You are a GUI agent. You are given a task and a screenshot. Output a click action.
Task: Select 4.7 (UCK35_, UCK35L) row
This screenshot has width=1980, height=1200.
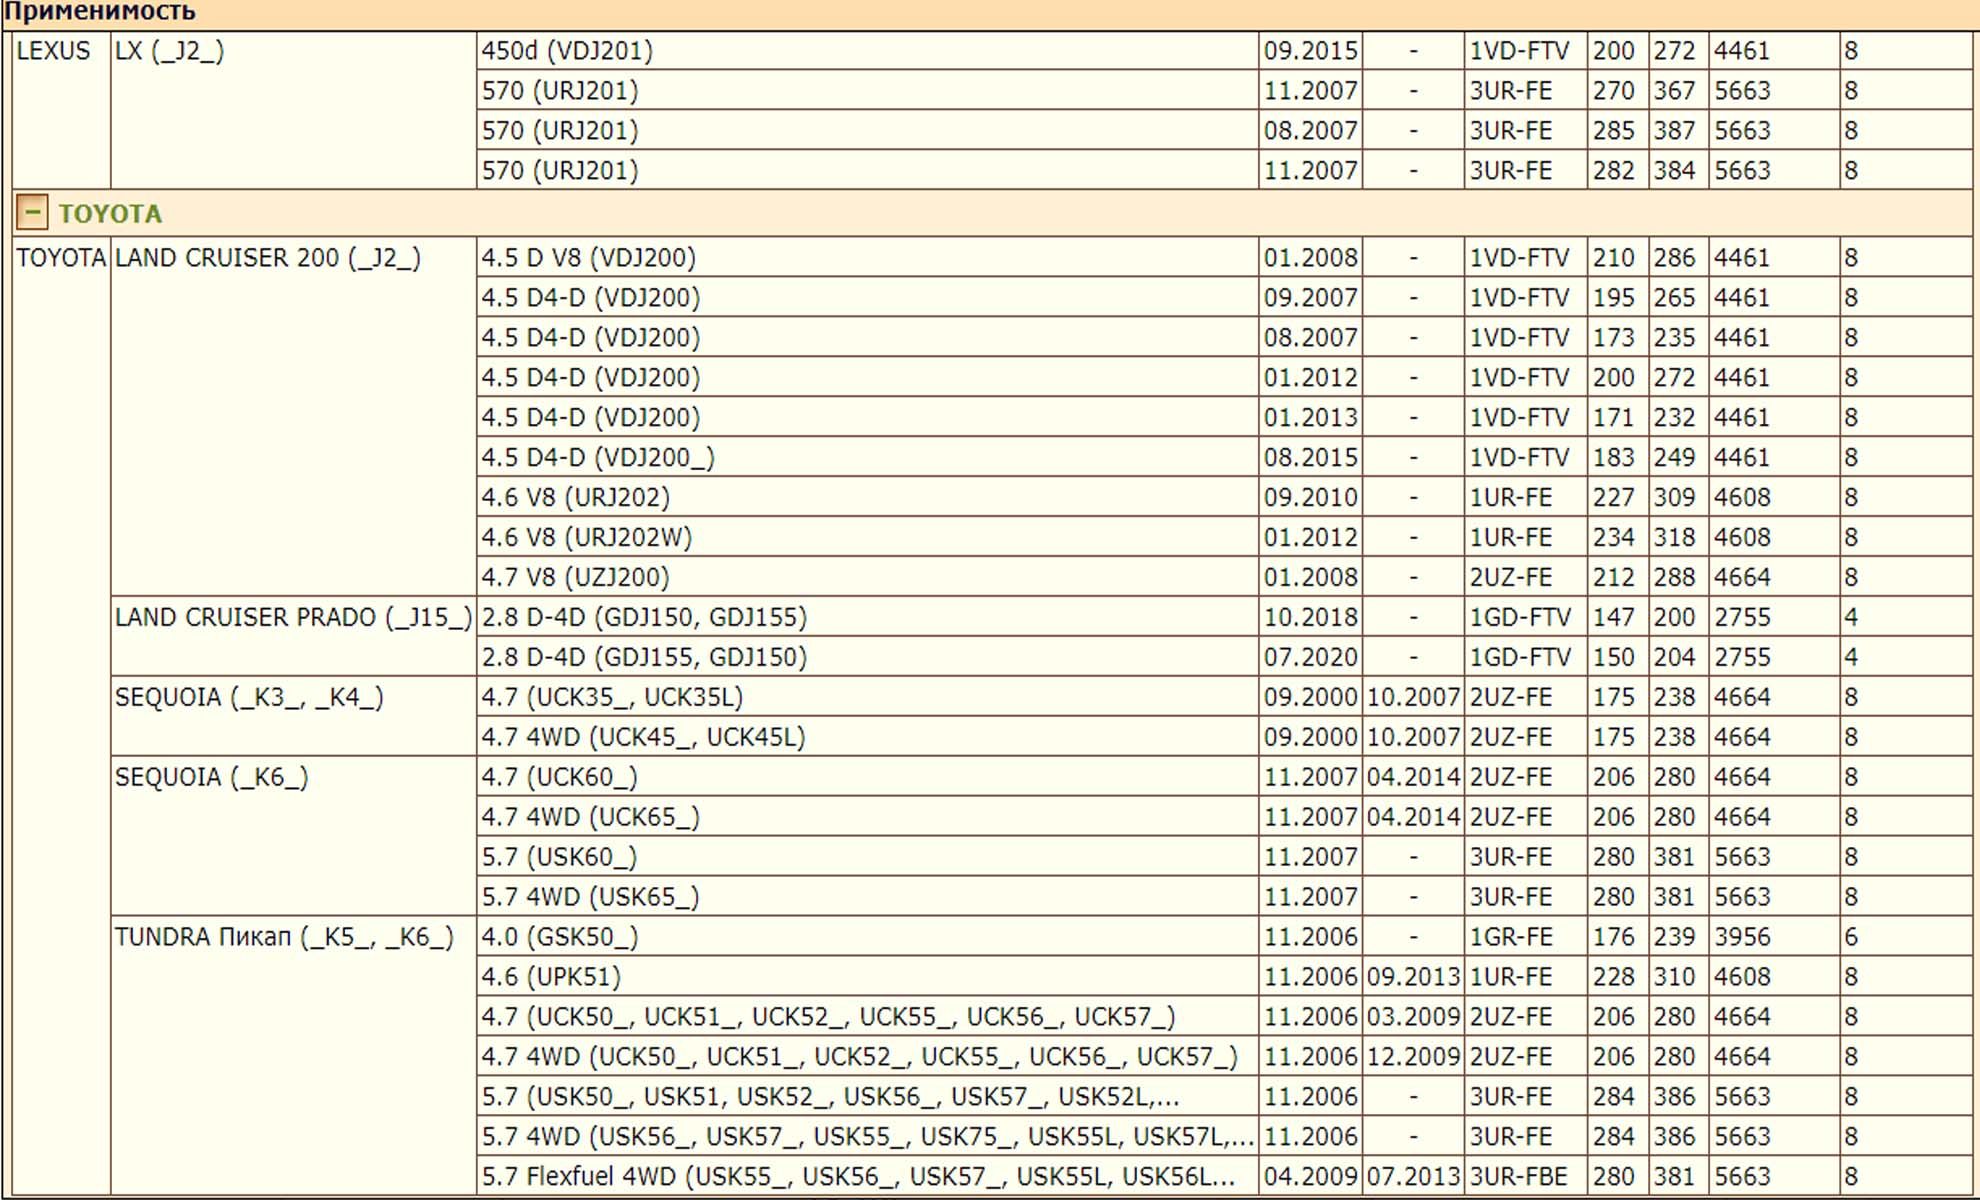[x=1224, y=698]
